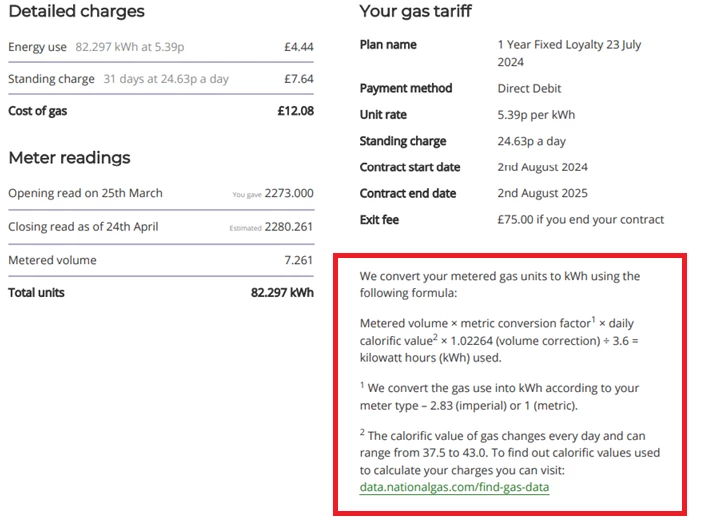
Task: Select the 5.39p per kWh unit rate
Action: 539,115
